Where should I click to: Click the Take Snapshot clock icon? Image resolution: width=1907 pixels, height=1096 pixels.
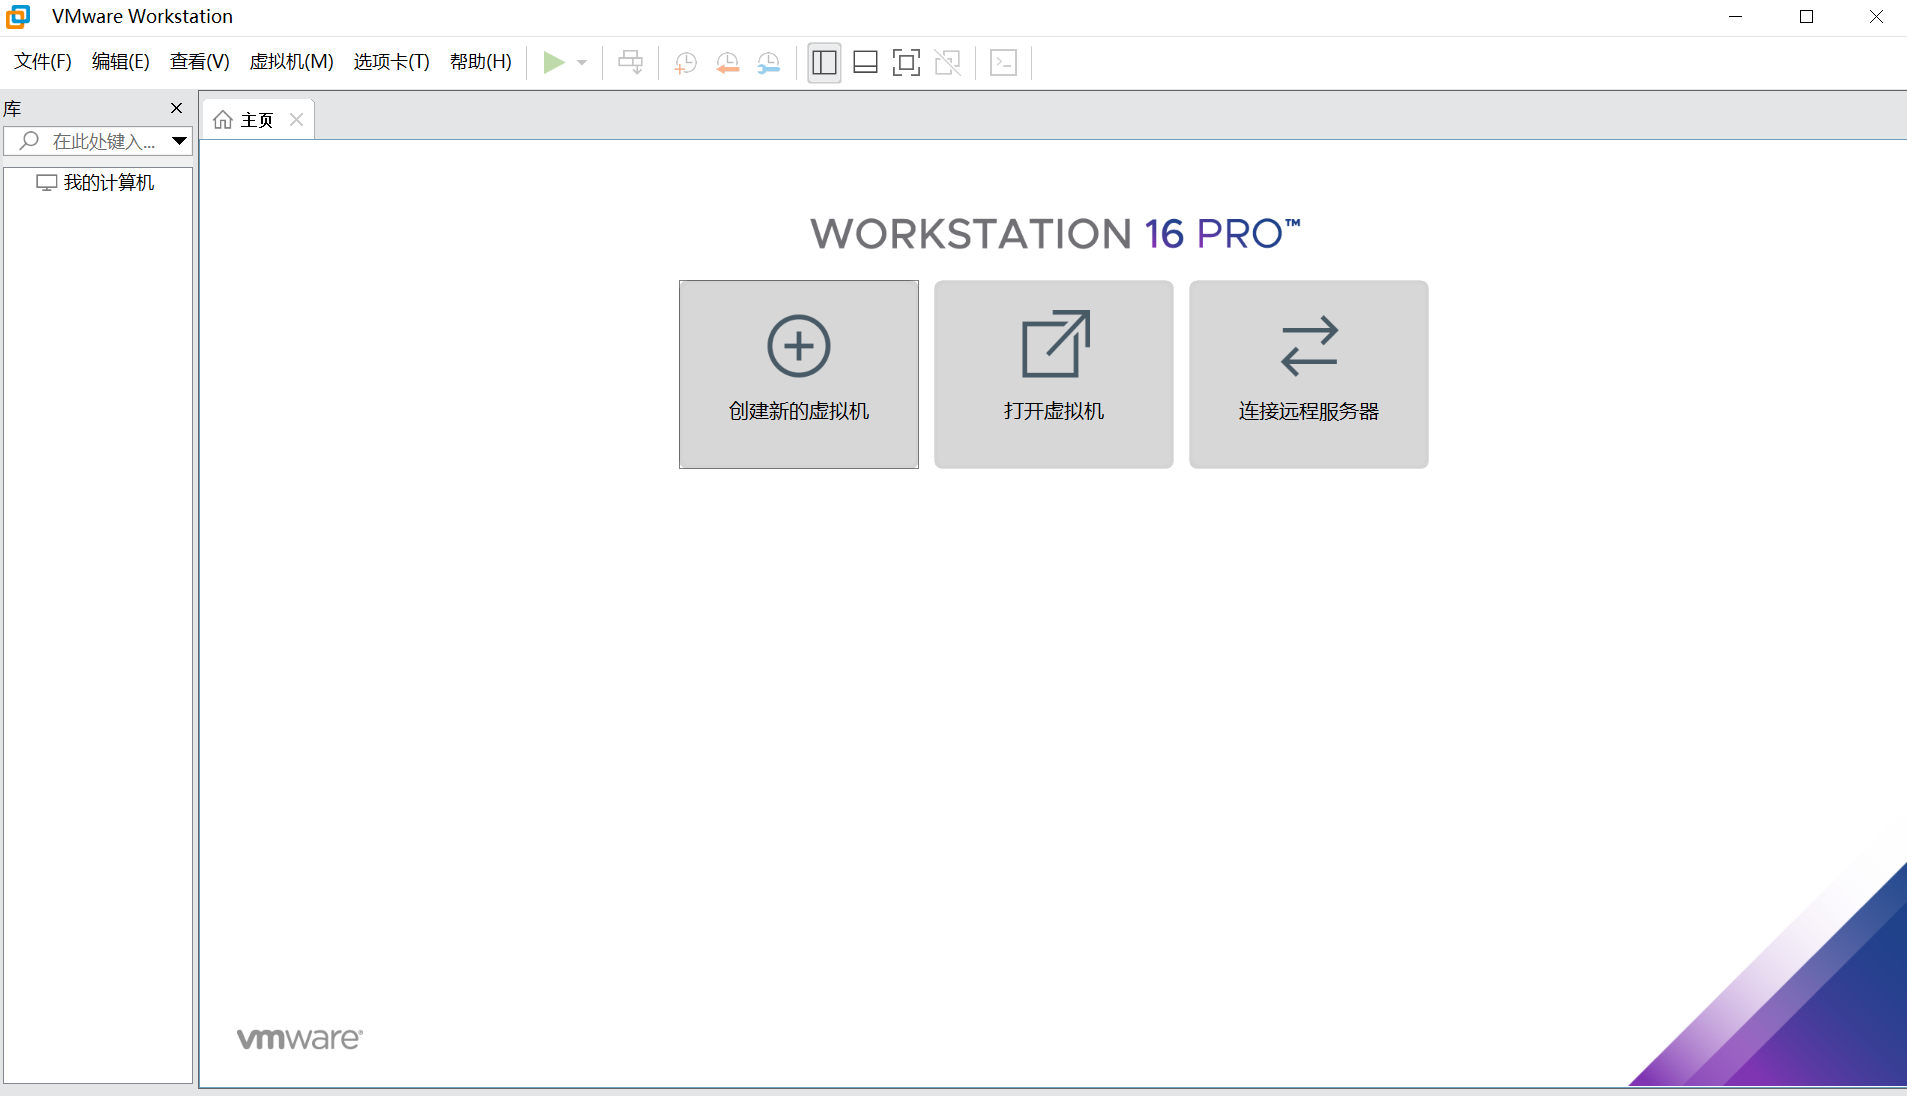coord(686,63)
